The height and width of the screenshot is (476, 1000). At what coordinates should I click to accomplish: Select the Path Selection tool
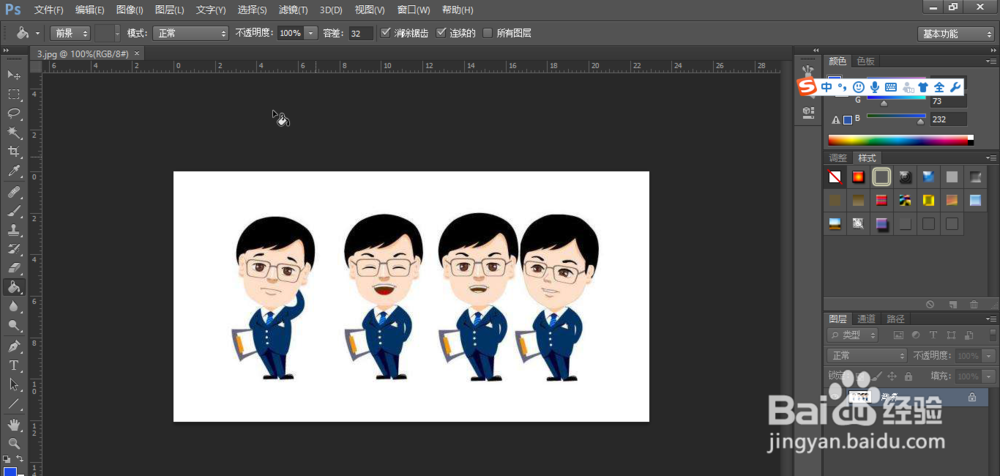pyautogui.click(x=14, y=385)
